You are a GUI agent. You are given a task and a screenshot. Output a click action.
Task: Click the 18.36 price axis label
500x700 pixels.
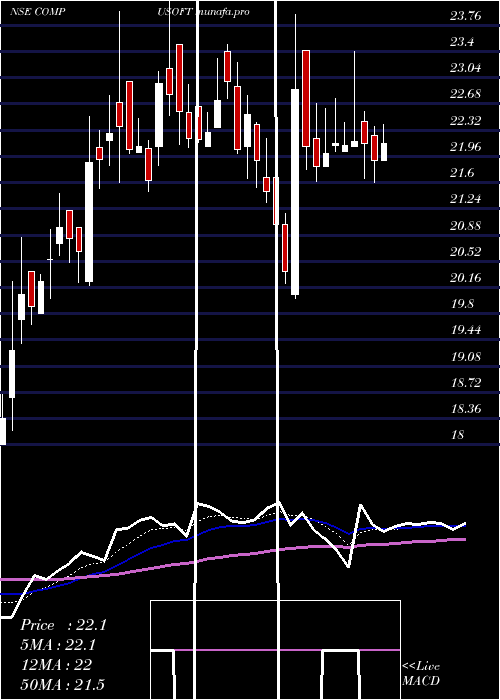pyautogui.click(x=466, y=408)
